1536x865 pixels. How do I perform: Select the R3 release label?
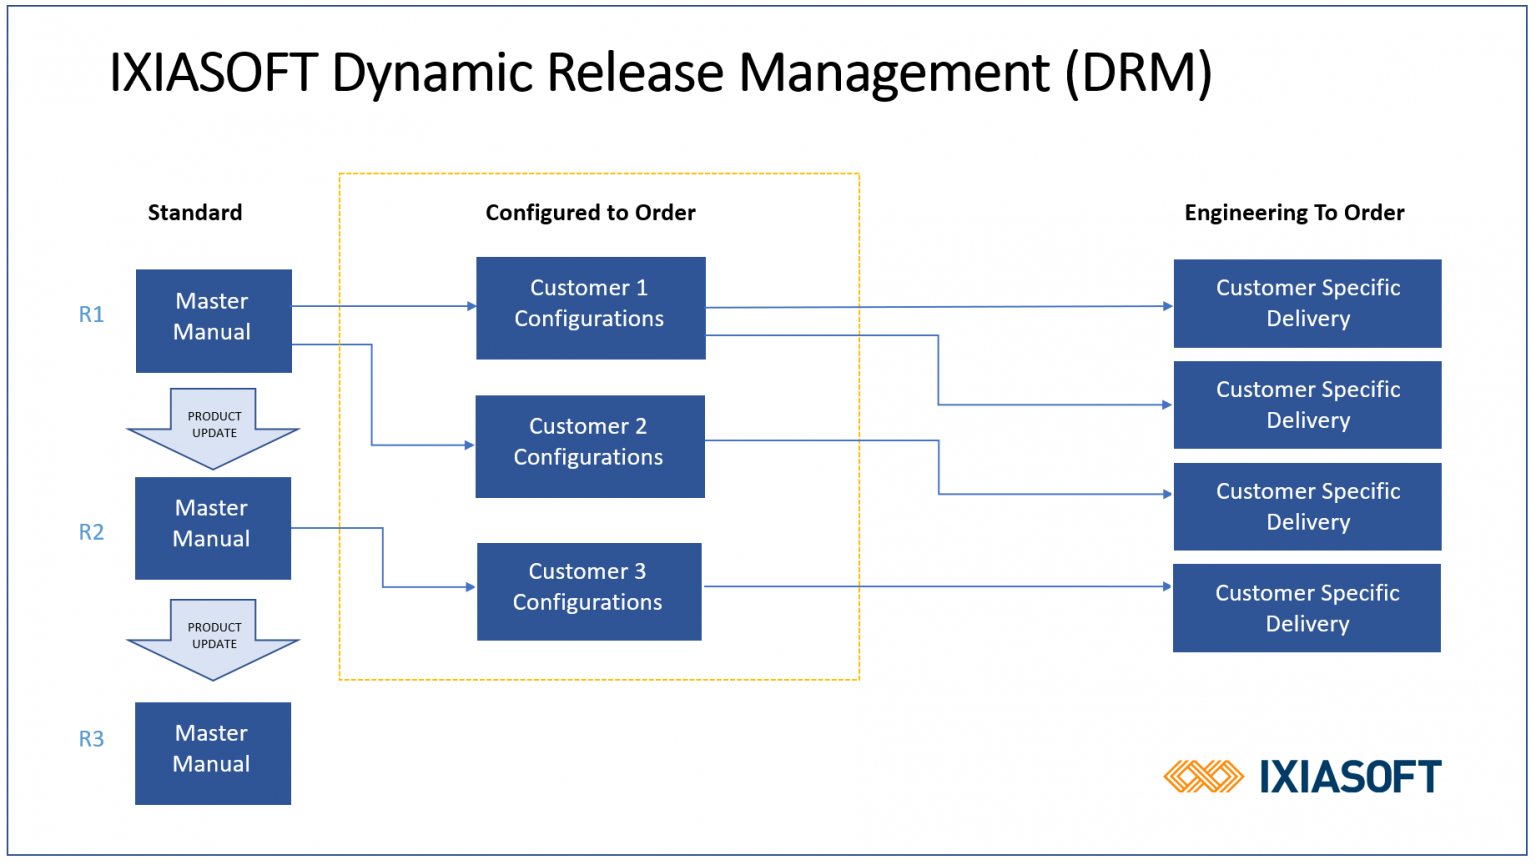click(x=91, y=739)
